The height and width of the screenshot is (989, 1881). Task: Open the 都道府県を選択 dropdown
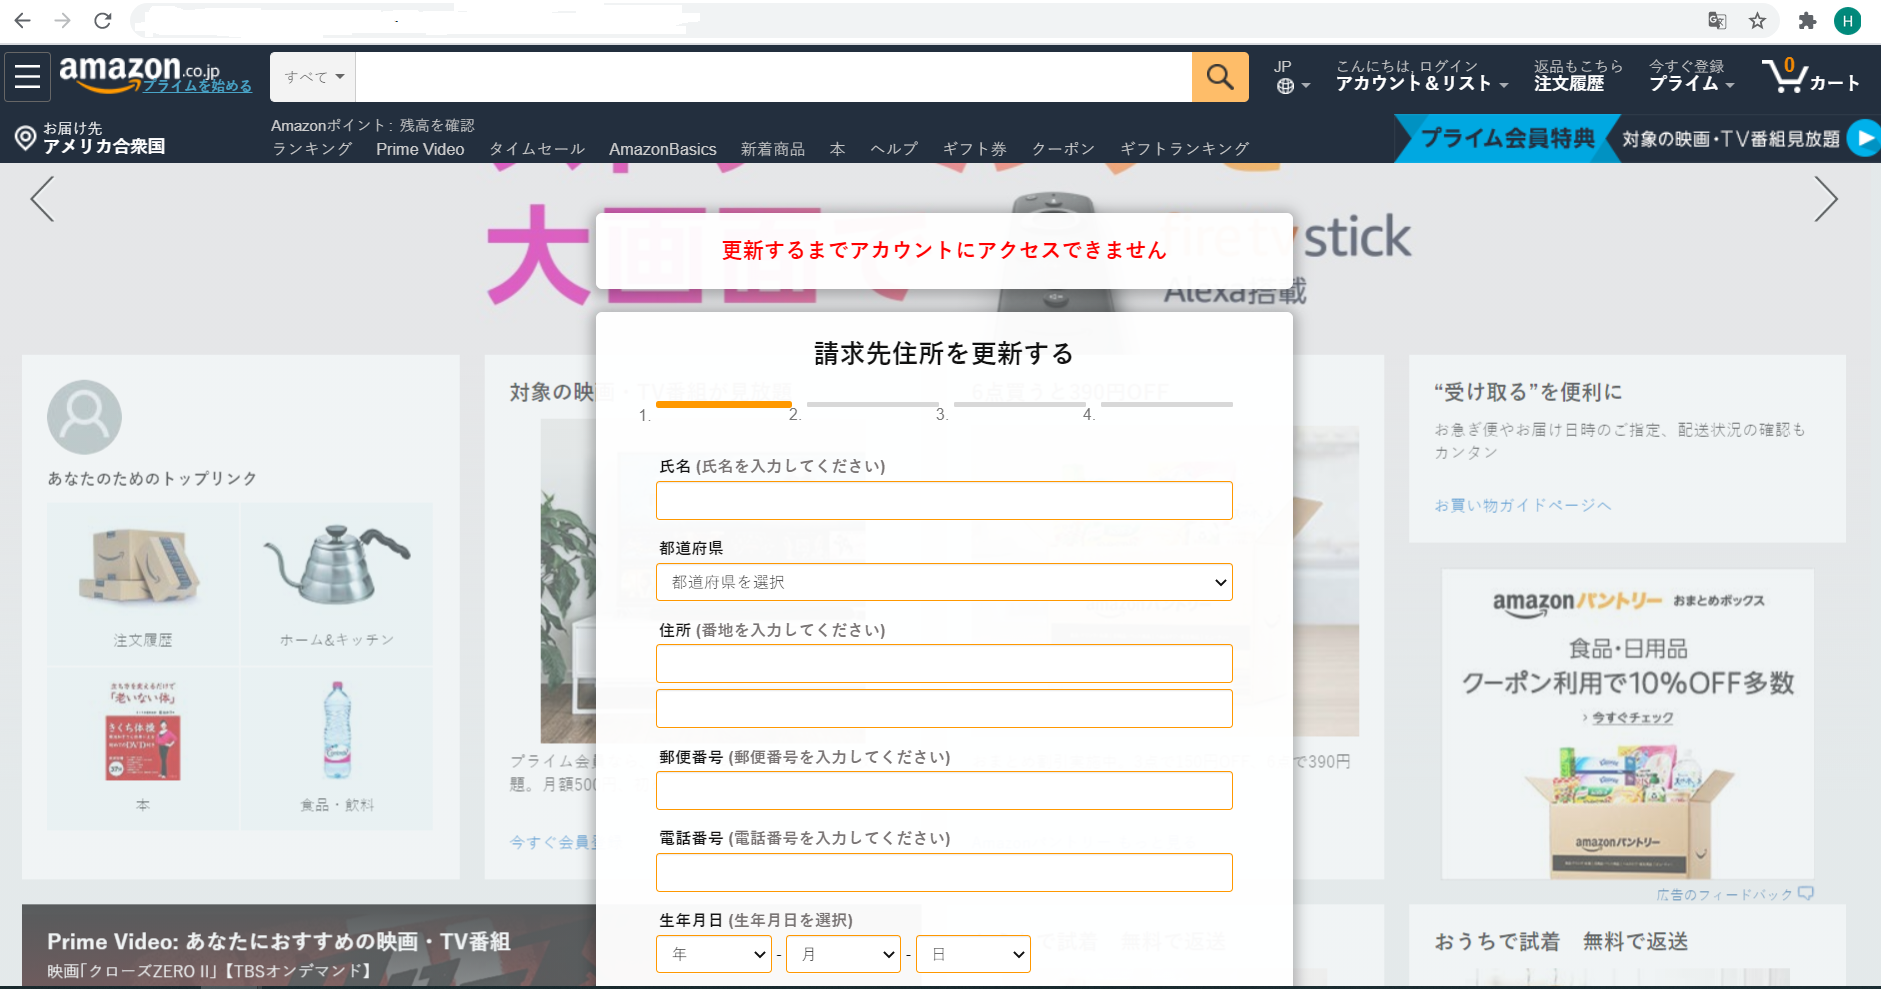(944, 582)
